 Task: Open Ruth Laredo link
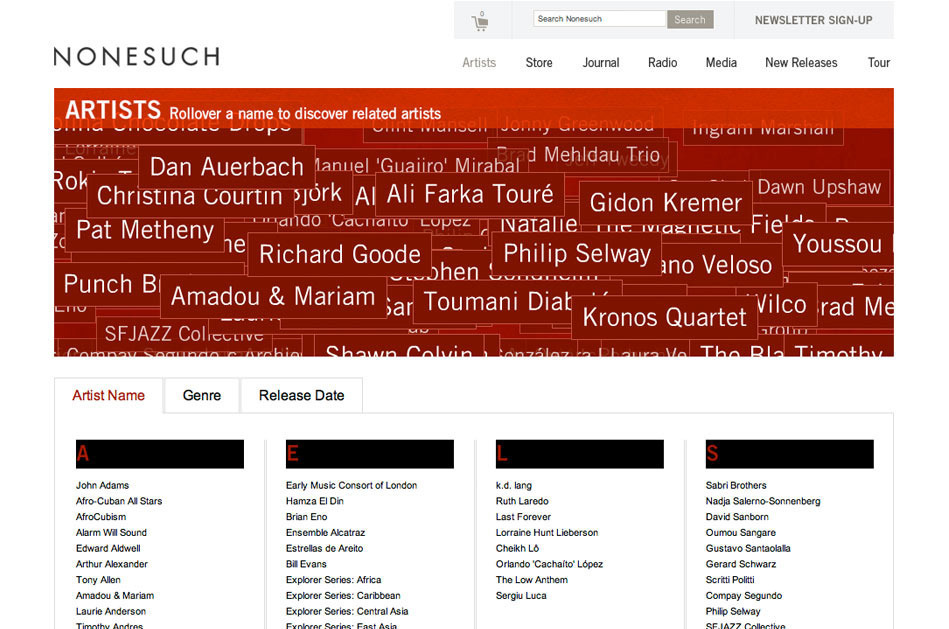[x=522, y=501]
